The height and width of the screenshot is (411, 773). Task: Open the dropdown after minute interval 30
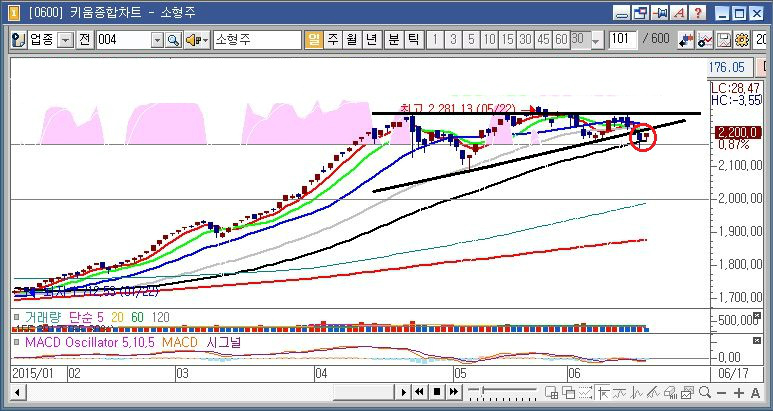pos(593,40)
